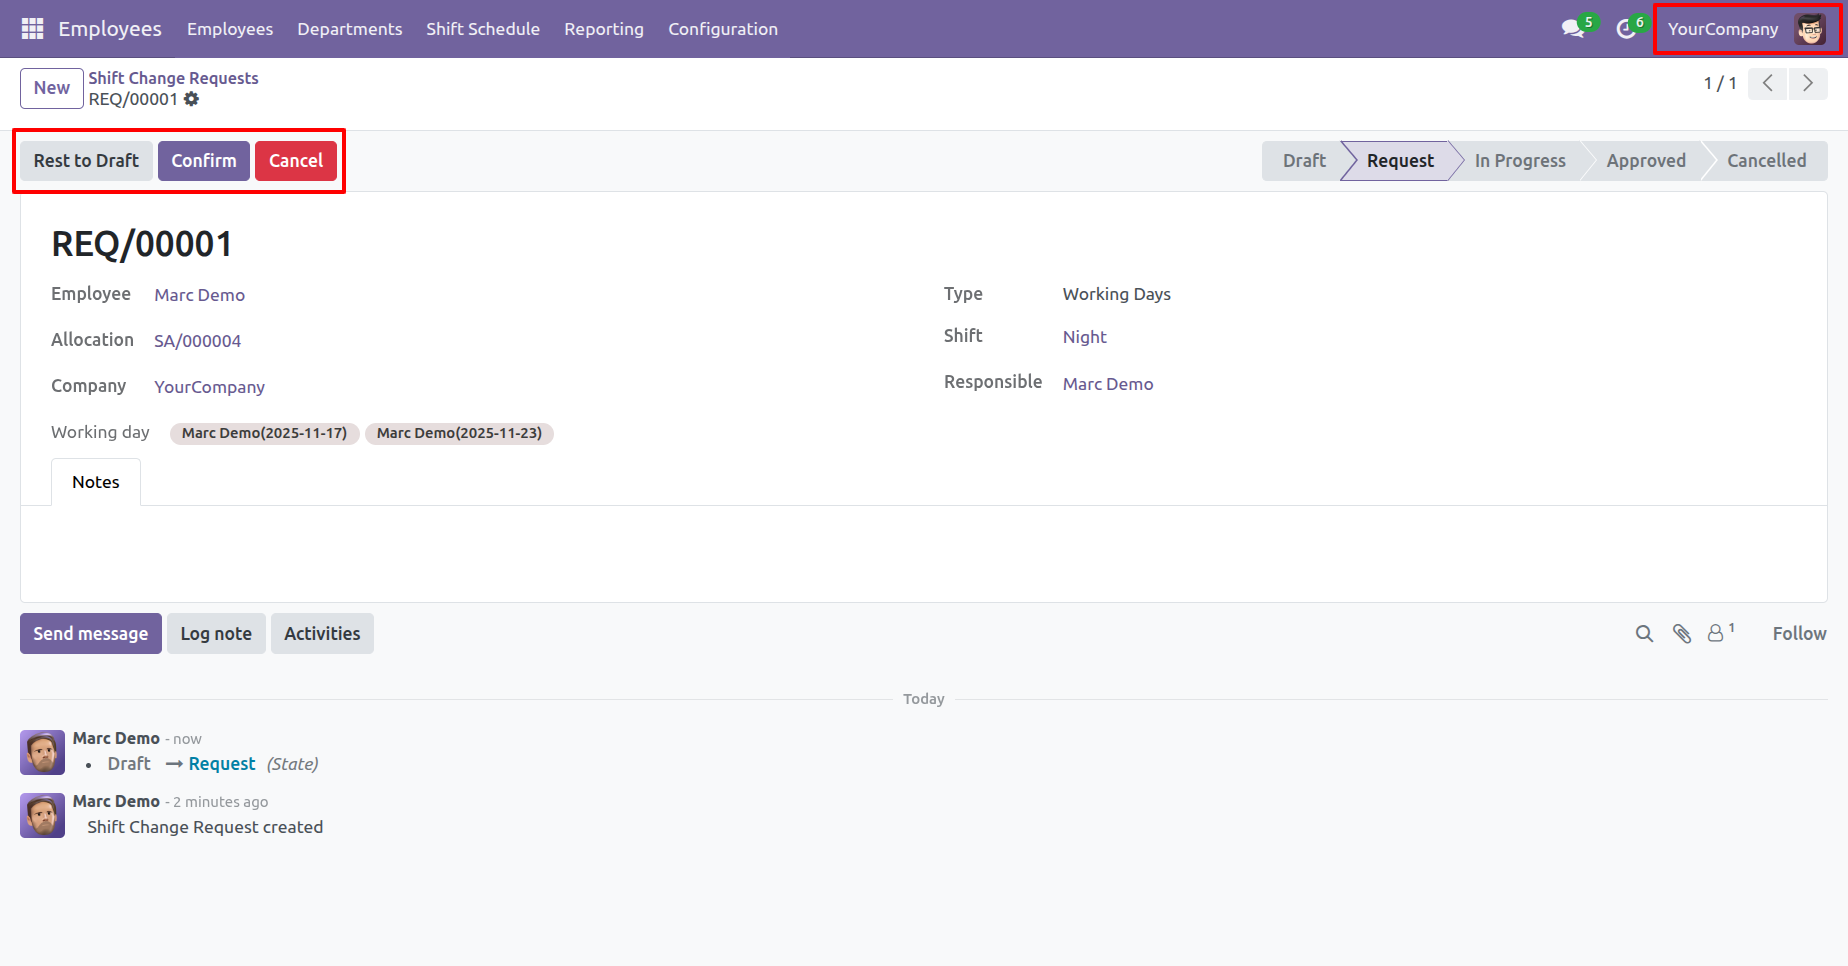The height and width of the screenshot is (966, 1848).
Task: Click Marc Demo avatar on state change message
Action: [x=42, y=752]
